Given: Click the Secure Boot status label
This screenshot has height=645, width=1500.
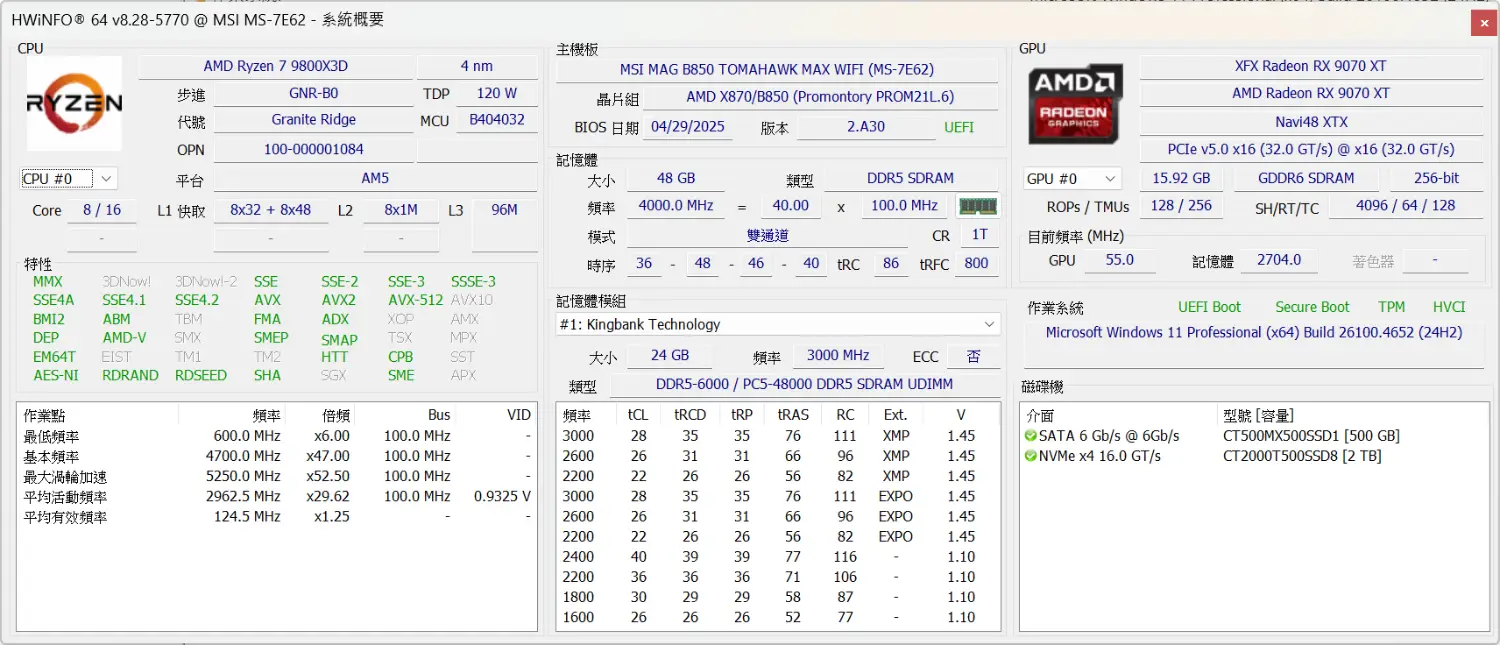Looking at the screenshot, I should click(1312, 307).
